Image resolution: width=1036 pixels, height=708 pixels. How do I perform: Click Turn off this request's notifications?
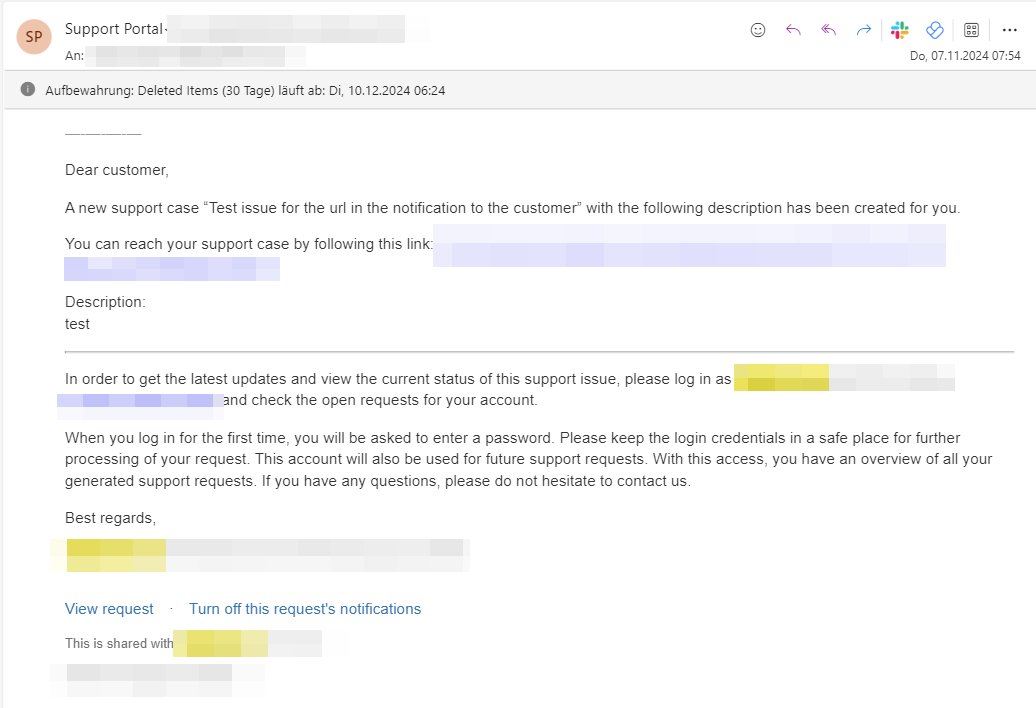click(305, 609)
